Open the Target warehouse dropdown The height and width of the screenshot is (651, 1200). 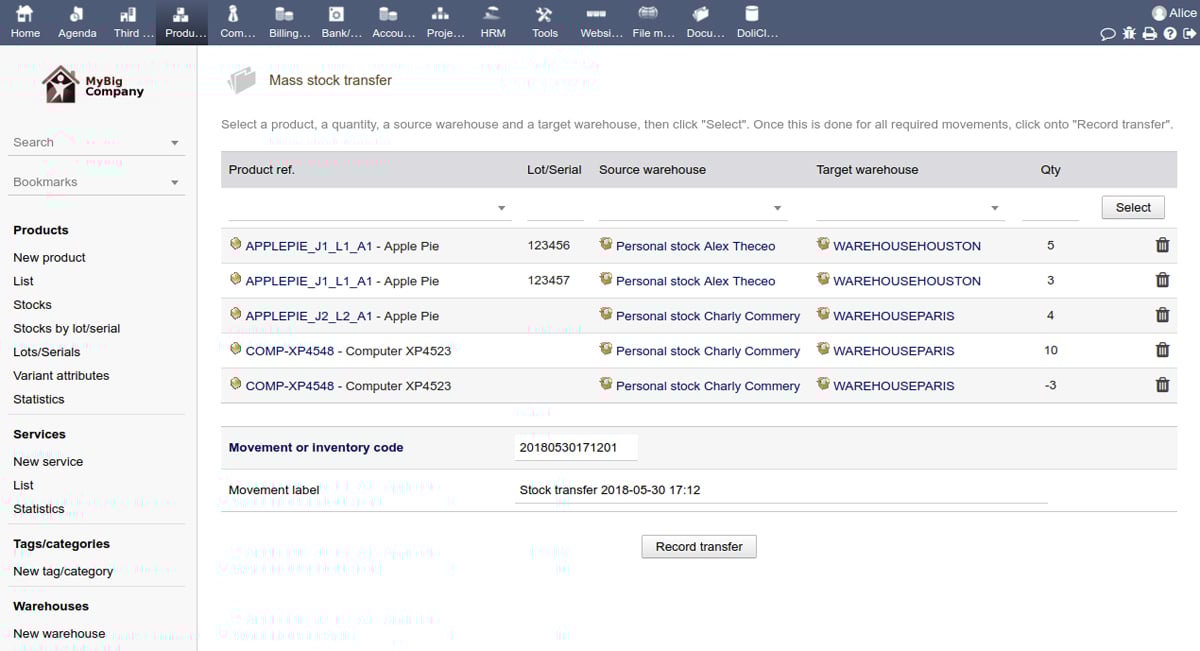pyautogui.click(x=993, y=208)
